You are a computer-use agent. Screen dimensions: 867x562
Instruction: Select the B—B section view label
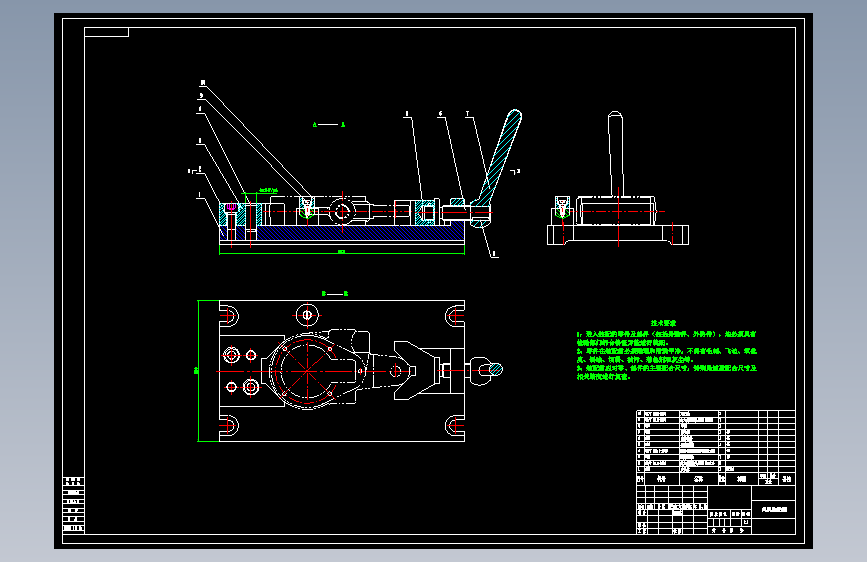coord(335,294)
